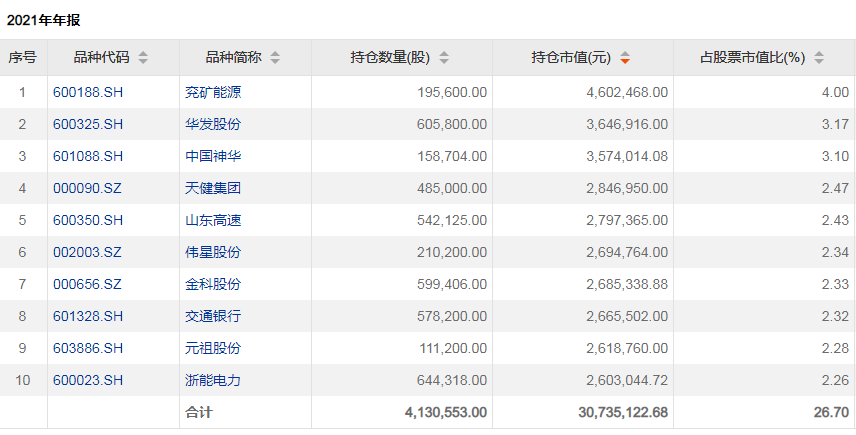Open 兖矿能源 stock name link
The width and height of the screenshot is (856, 435).
coord(213,92)
